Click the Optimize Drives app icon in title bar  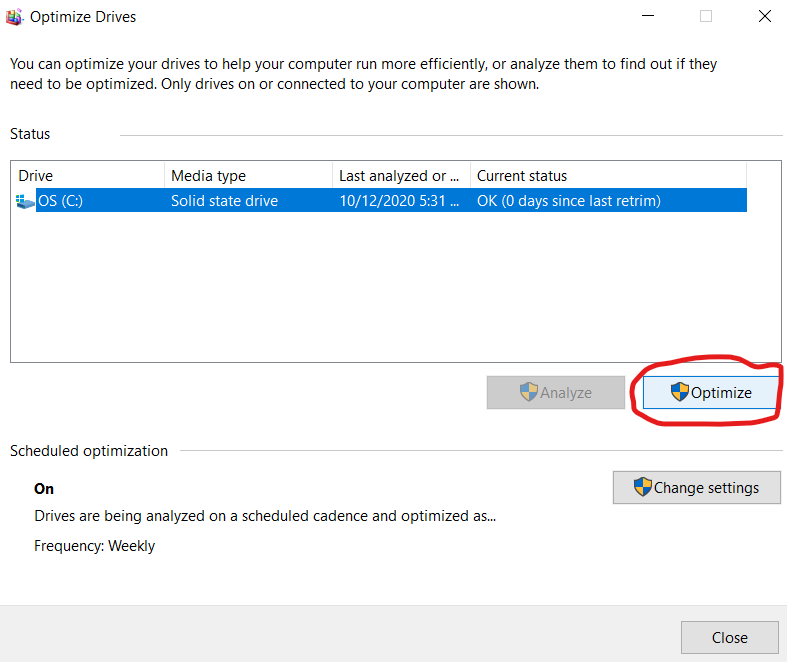14,17
